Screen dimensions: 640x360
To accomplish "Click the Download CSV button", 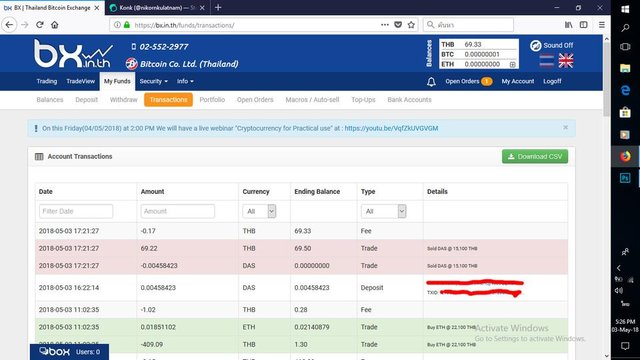I will (535, 156).
